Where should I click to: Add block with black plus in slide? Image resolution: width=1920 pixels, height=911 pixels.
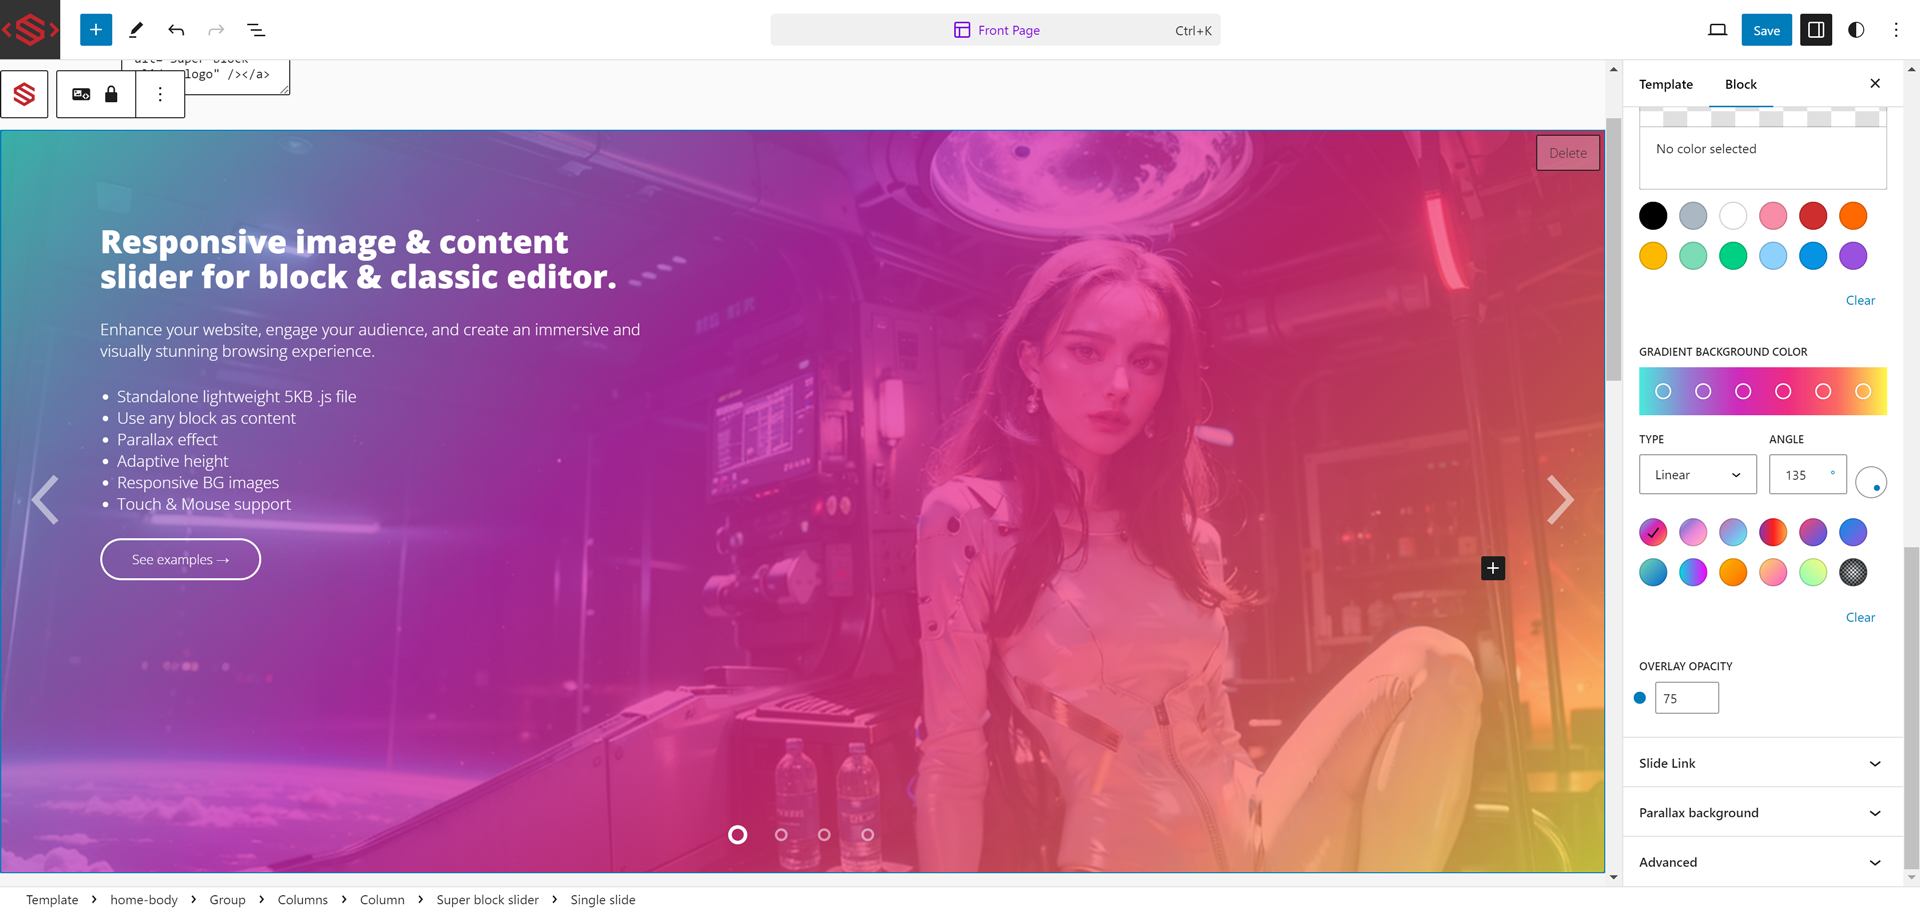click(x=1493, y=568)
